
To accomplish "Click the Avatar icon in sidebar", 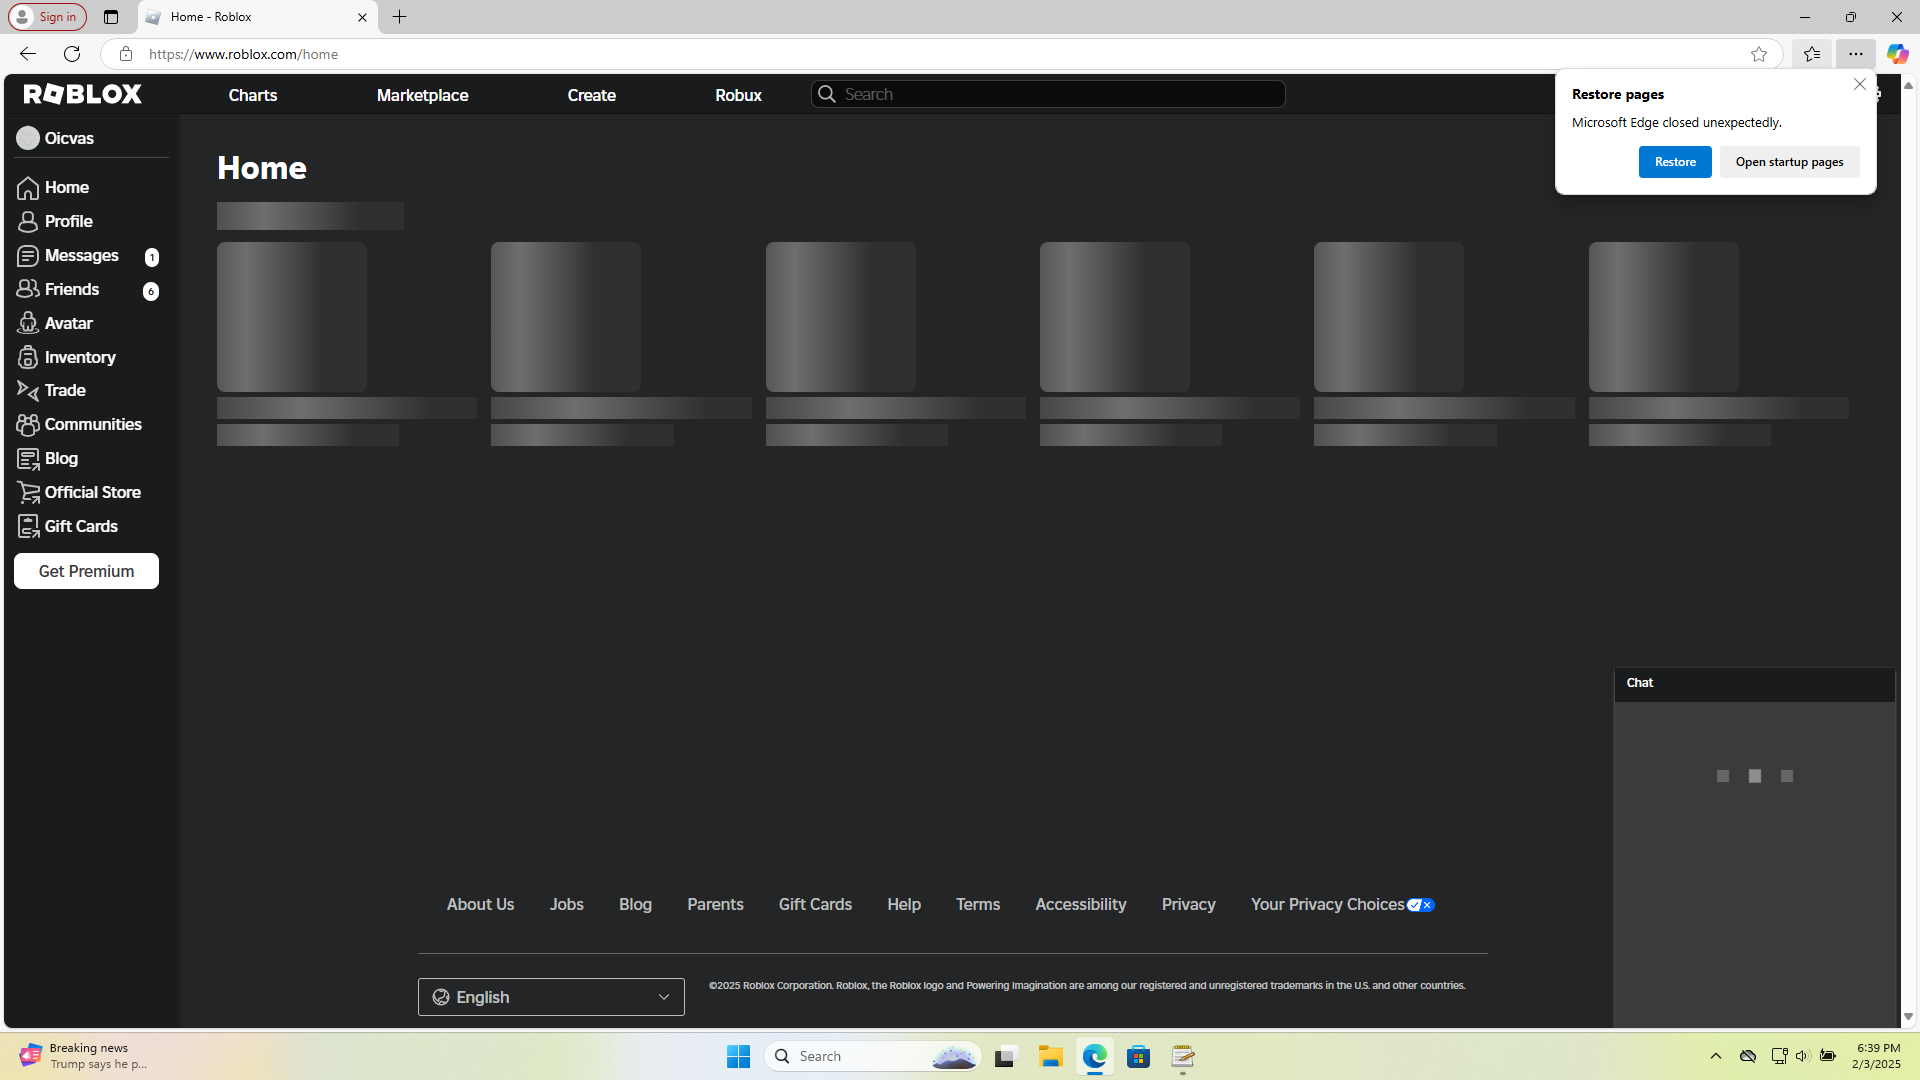I will point(28,323).
